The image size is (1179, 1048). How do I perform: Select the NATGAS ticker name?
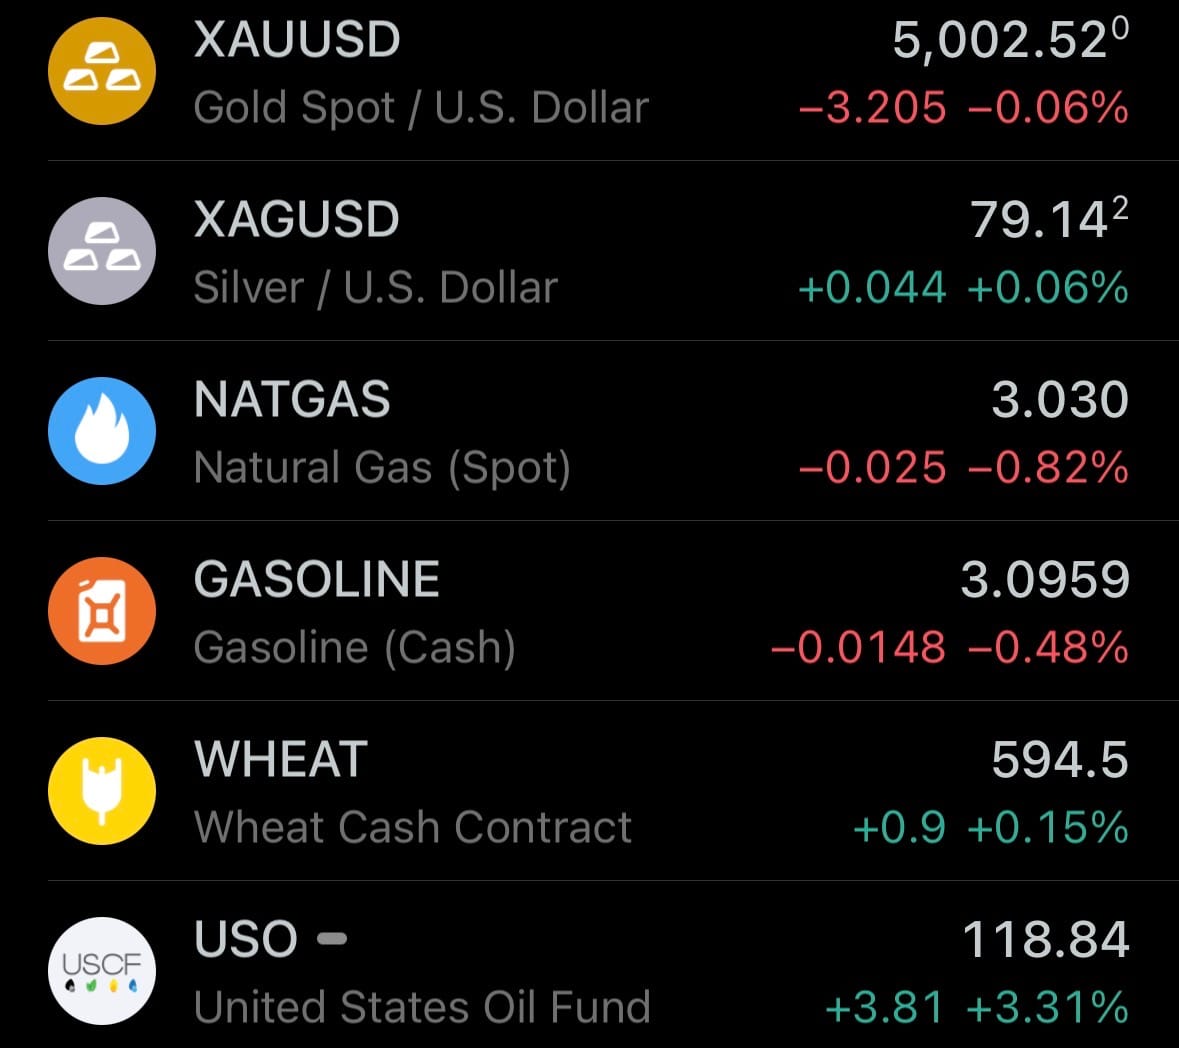click(x=292, y=400)
